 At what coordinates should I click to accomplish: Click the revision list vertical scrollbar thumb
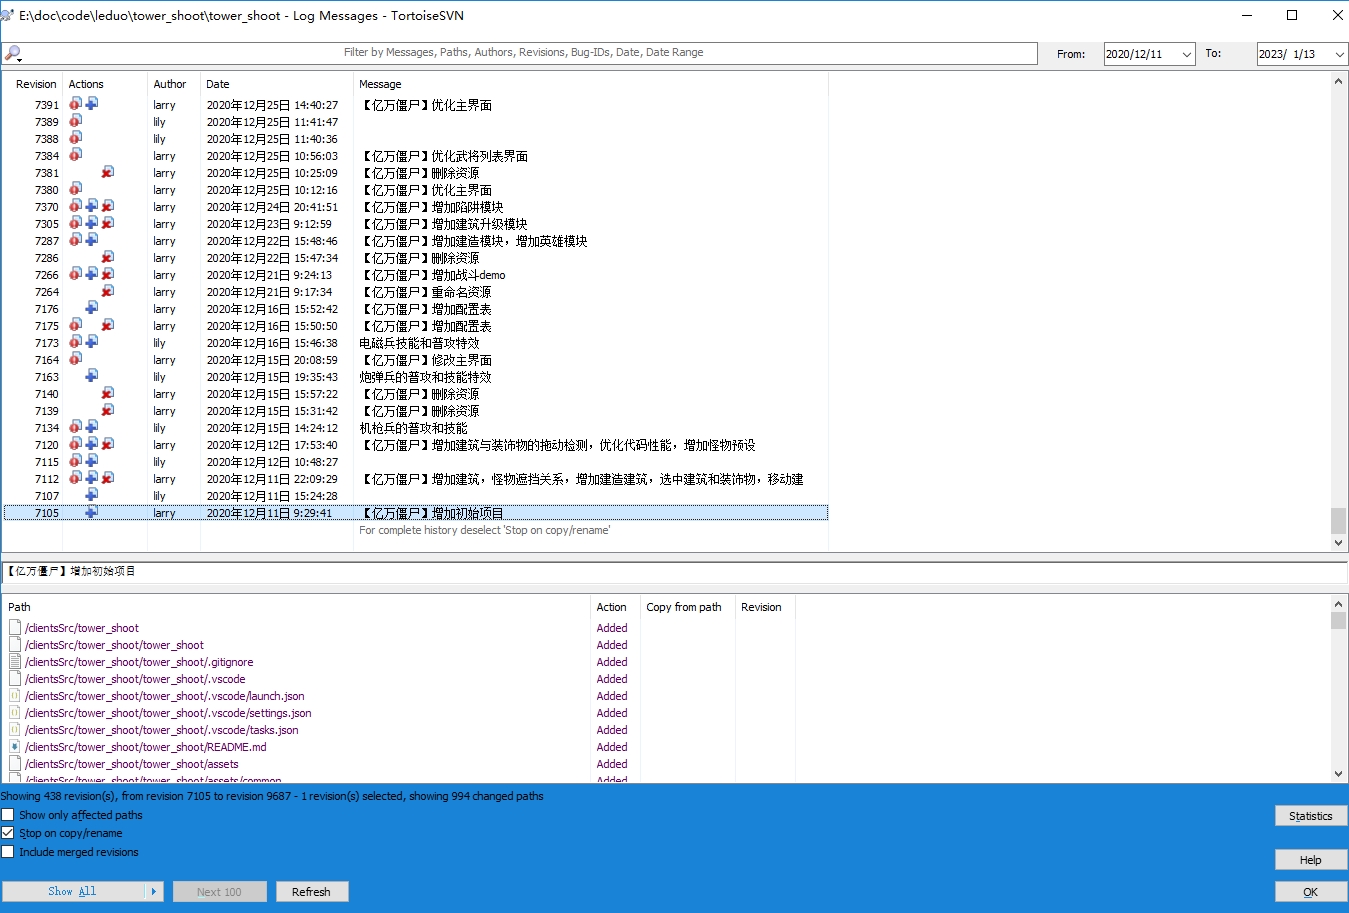click(1338, 520)
